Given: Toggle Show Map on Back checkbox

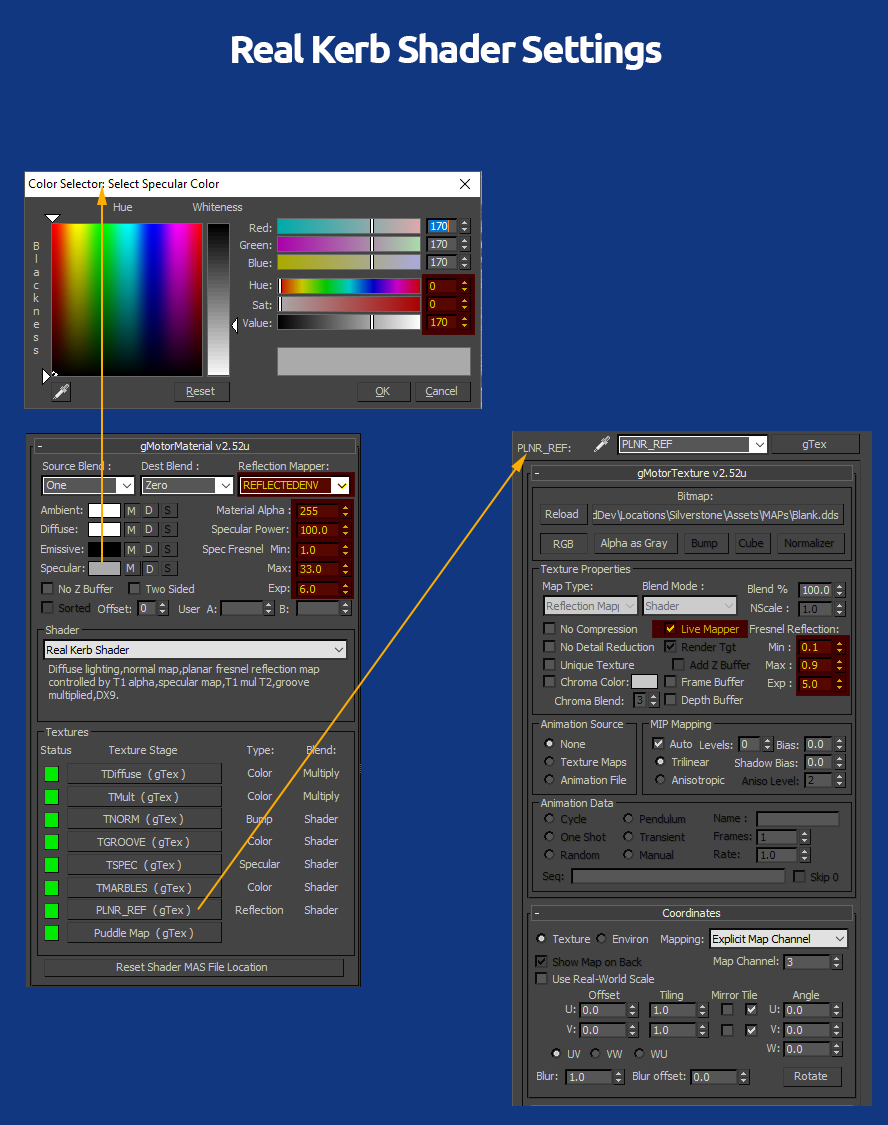Looking at the screenshot, I should (542, 961).
